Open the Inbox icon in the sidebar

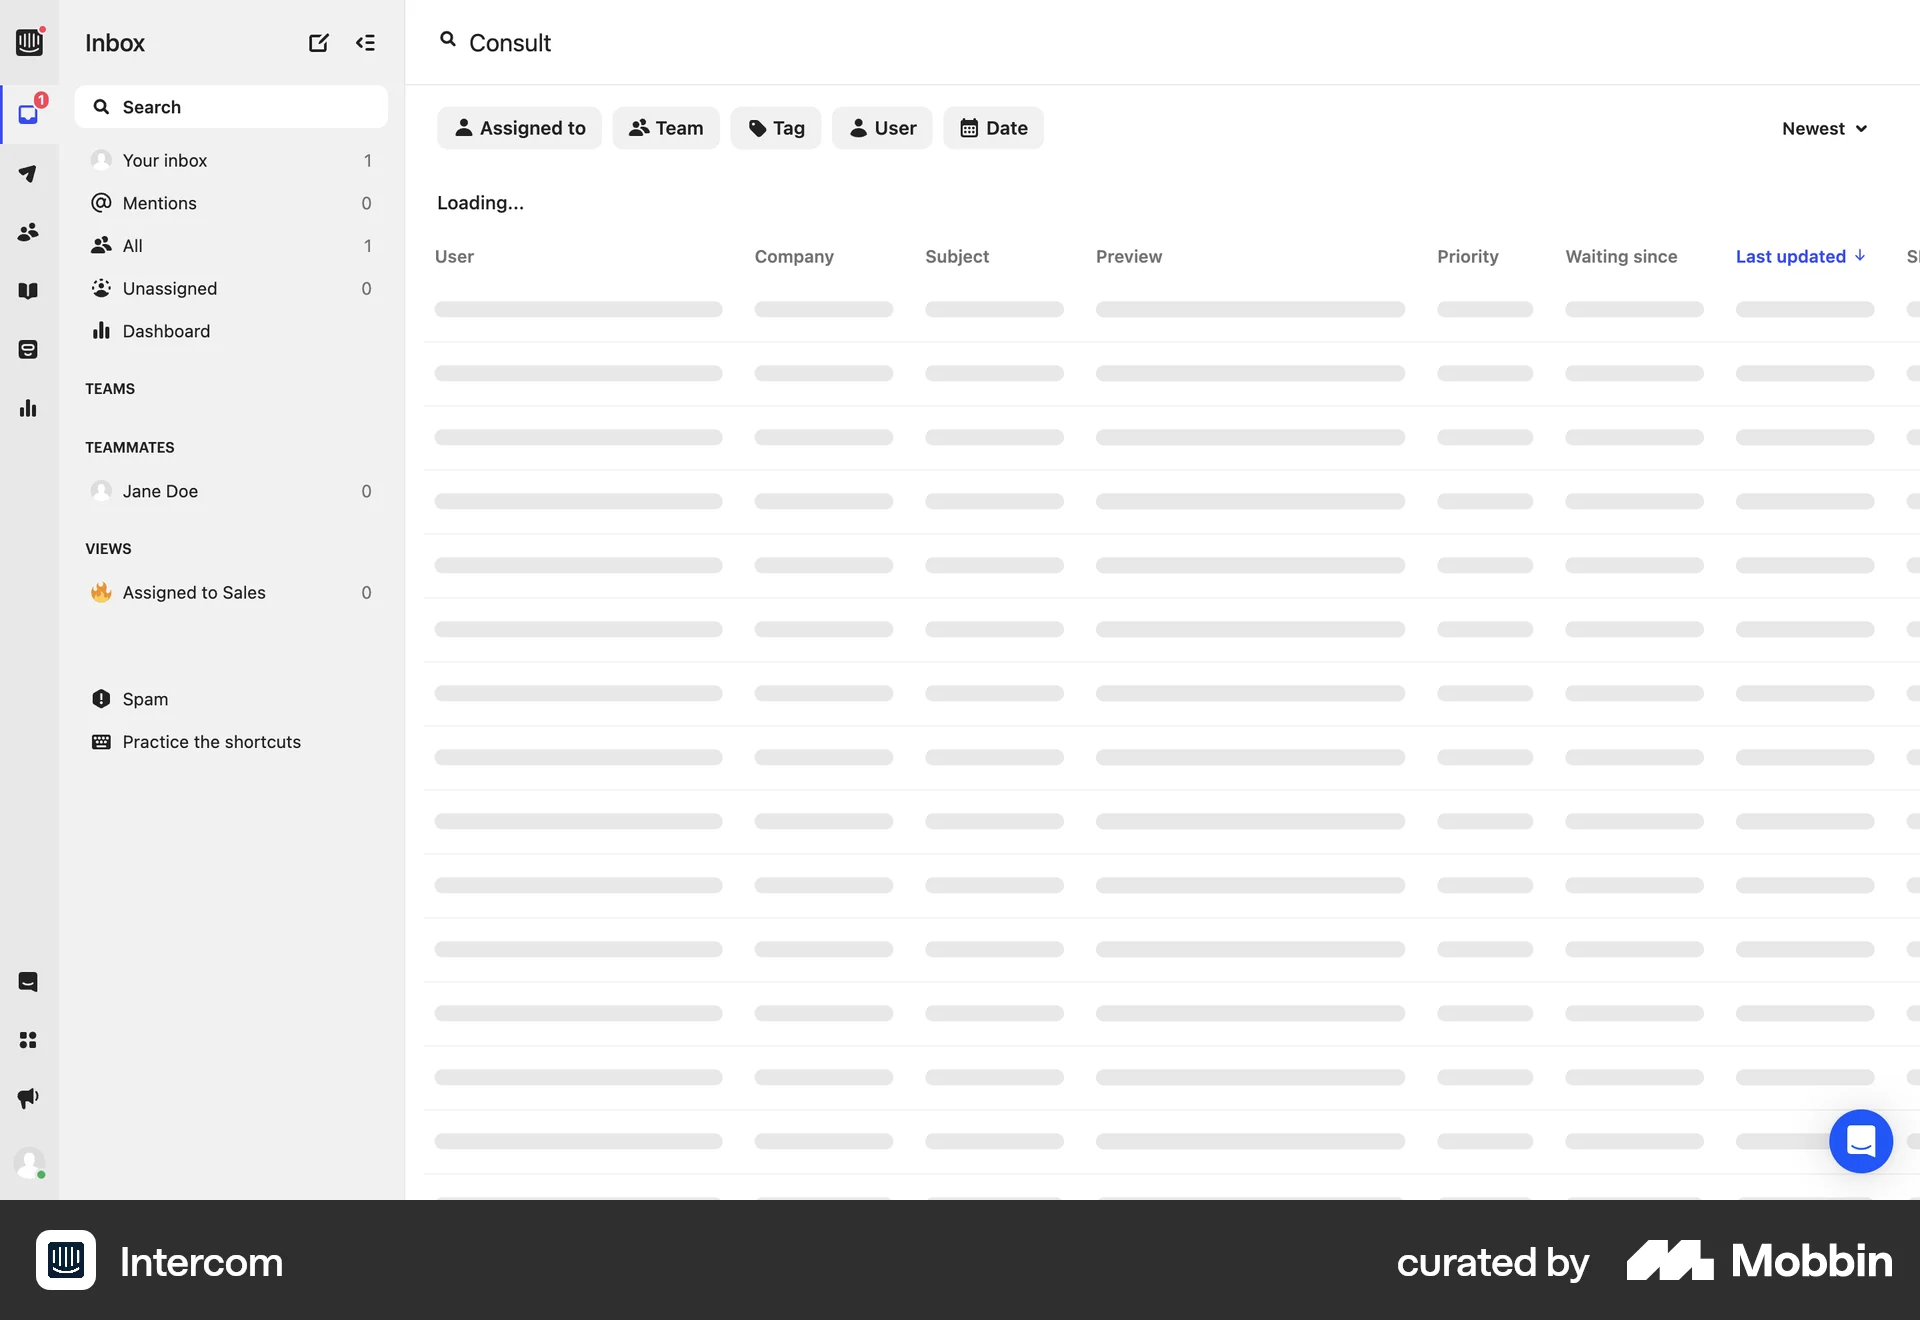(x=29, y=114)
